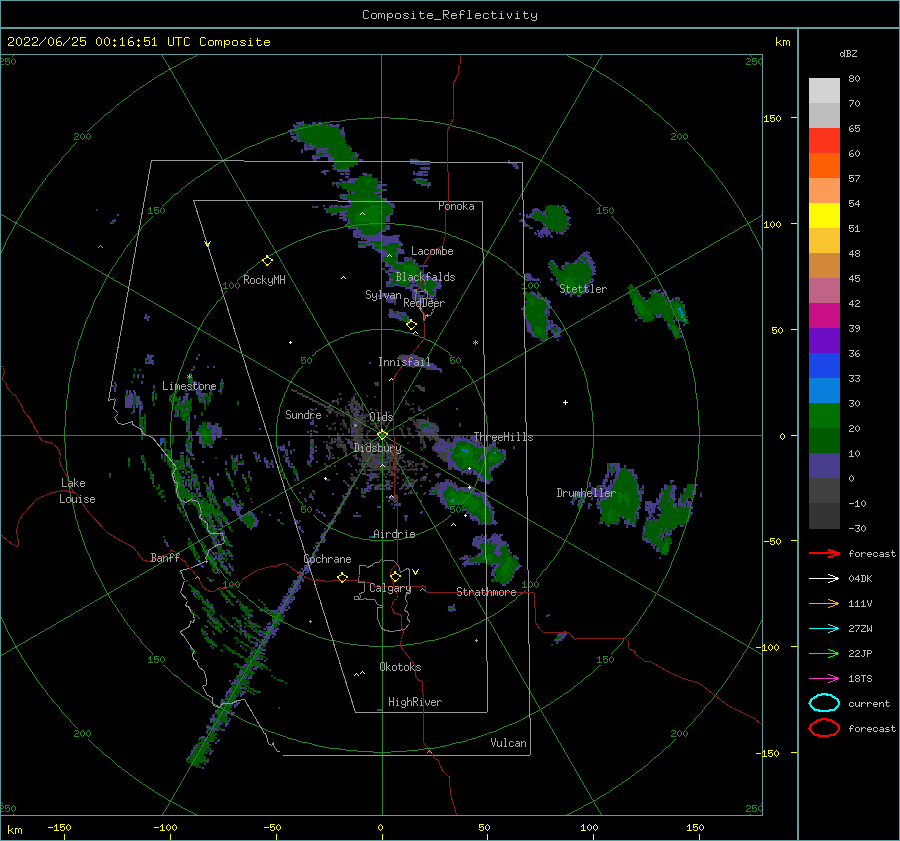900x841 pixels.
Task: Click the RockyMH map label
Action: tap(264, 280)
